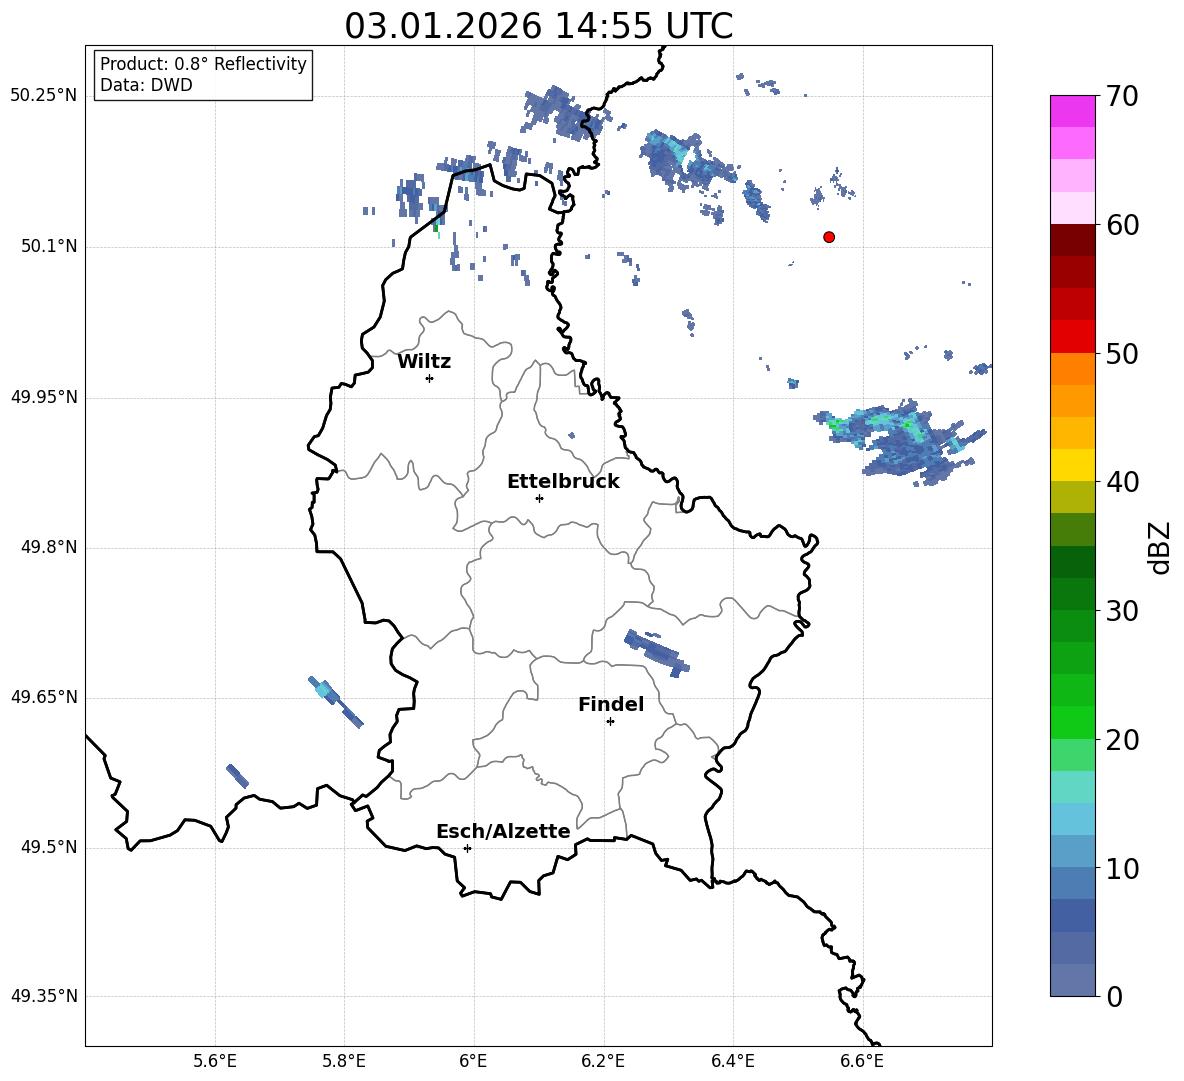Click the 49.5°N latitude label

point(49,846)
